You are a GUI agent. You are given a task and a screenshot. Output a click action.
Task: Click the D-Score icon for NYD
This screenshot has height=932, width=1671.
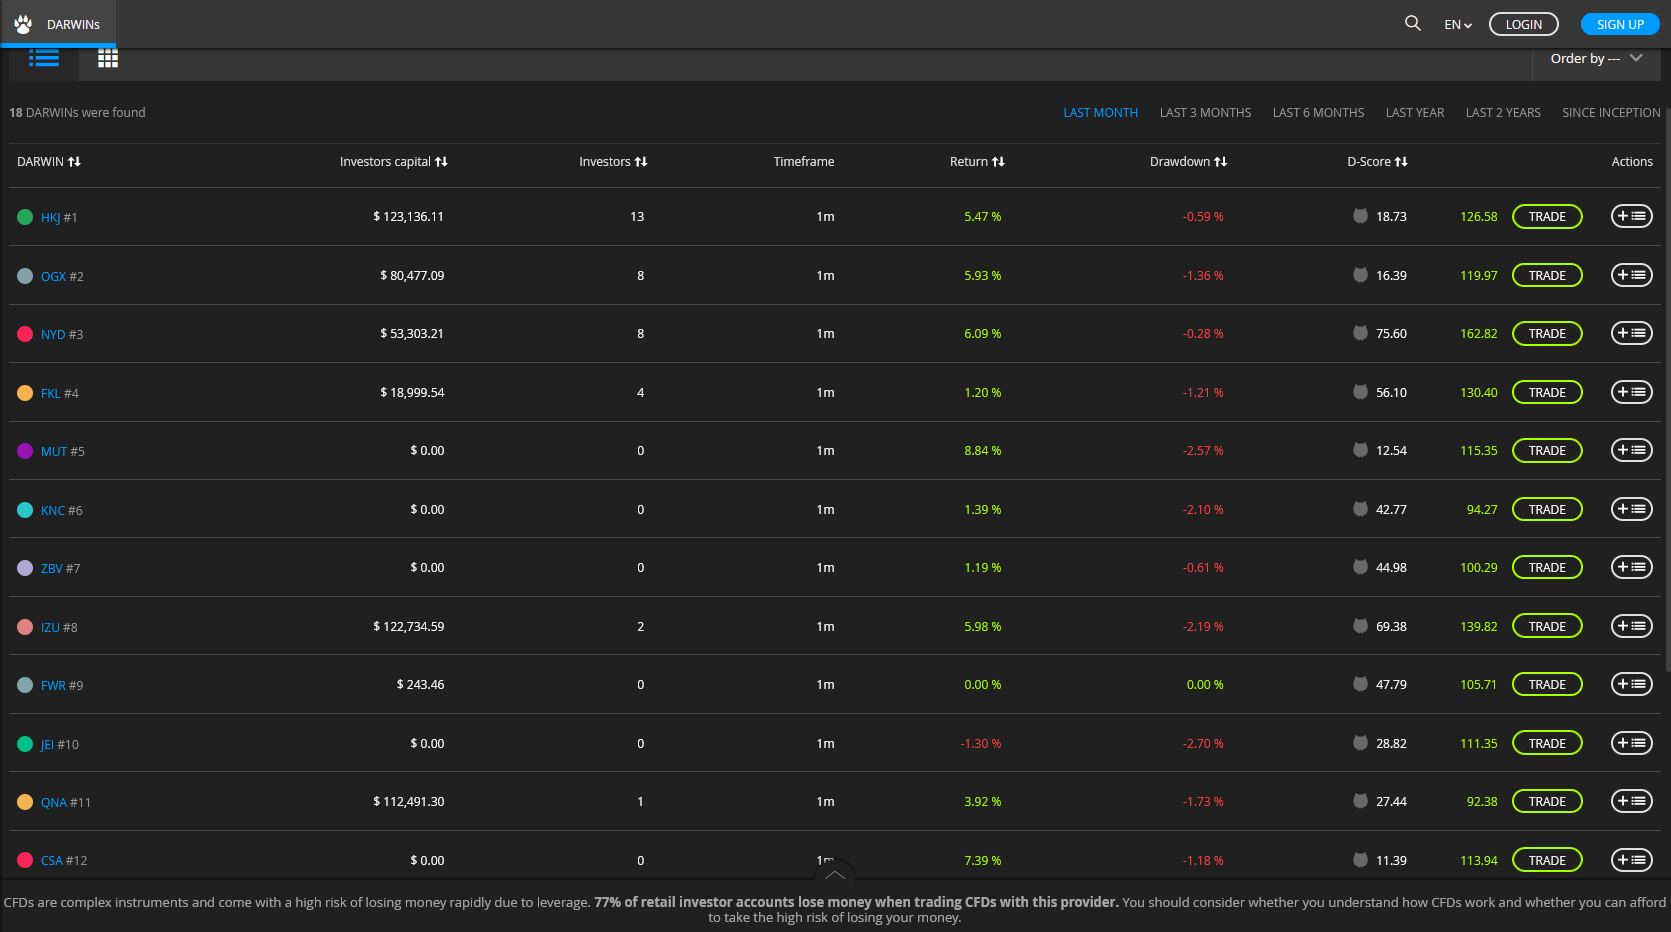1360,333
